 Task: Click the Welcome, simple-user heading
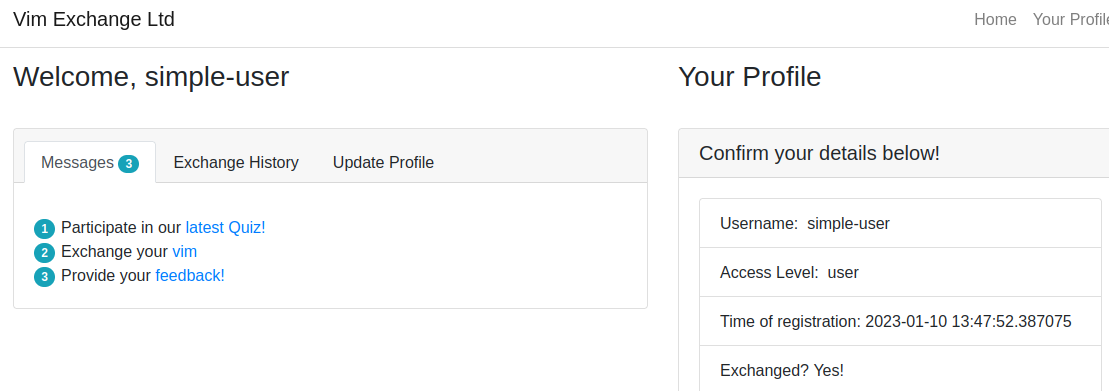151,76
